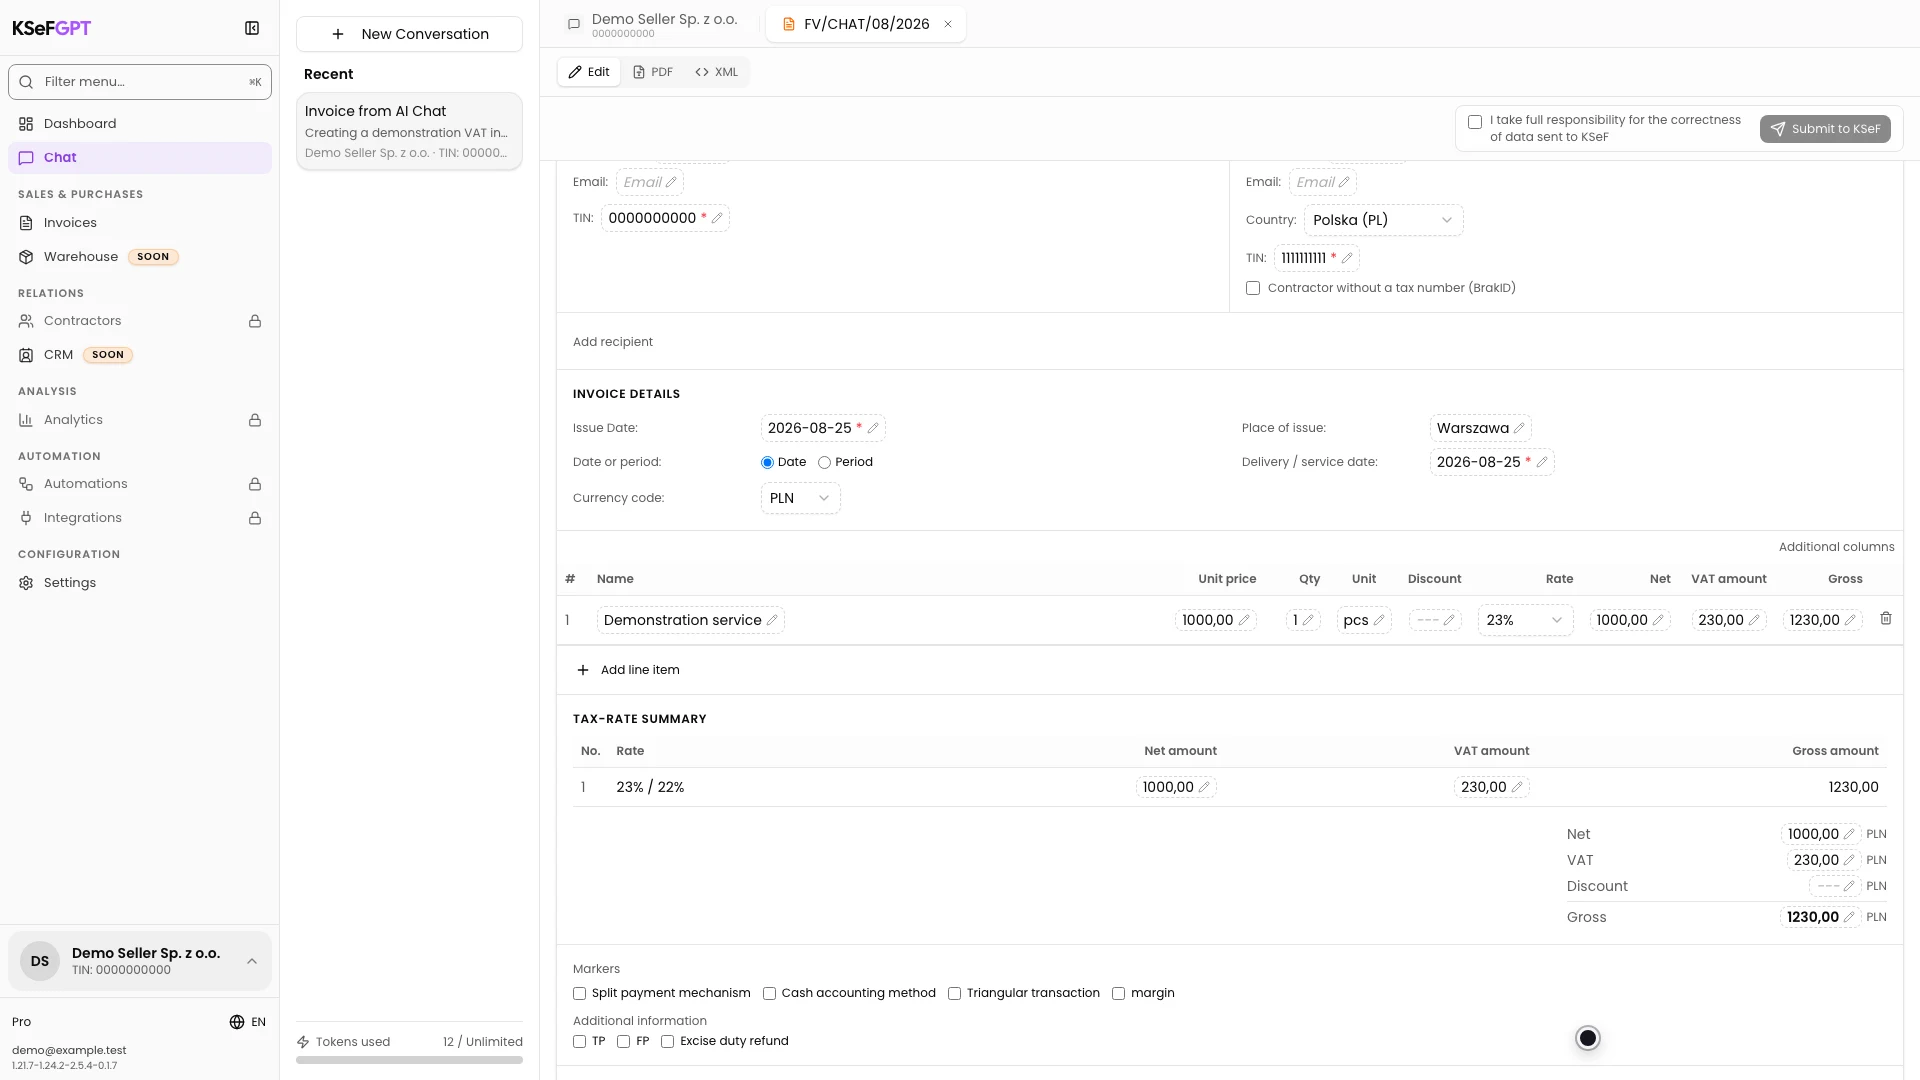Click Submit to KSeF button
Image resolution: width=1920 pixels, height=1080 pixels.
tap(1825, 129)
